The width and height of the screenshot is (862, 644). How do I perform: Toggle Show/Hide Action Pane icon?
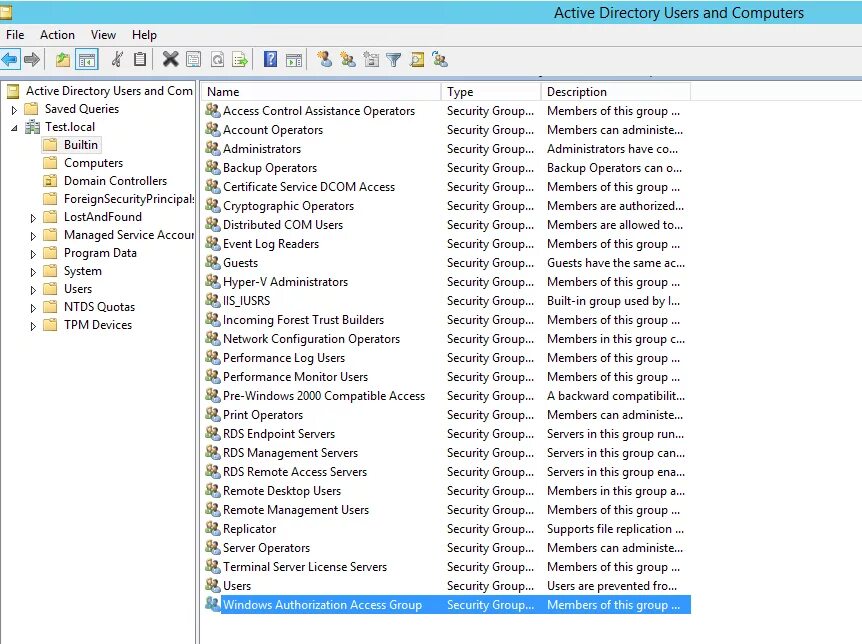pos(294,59)
